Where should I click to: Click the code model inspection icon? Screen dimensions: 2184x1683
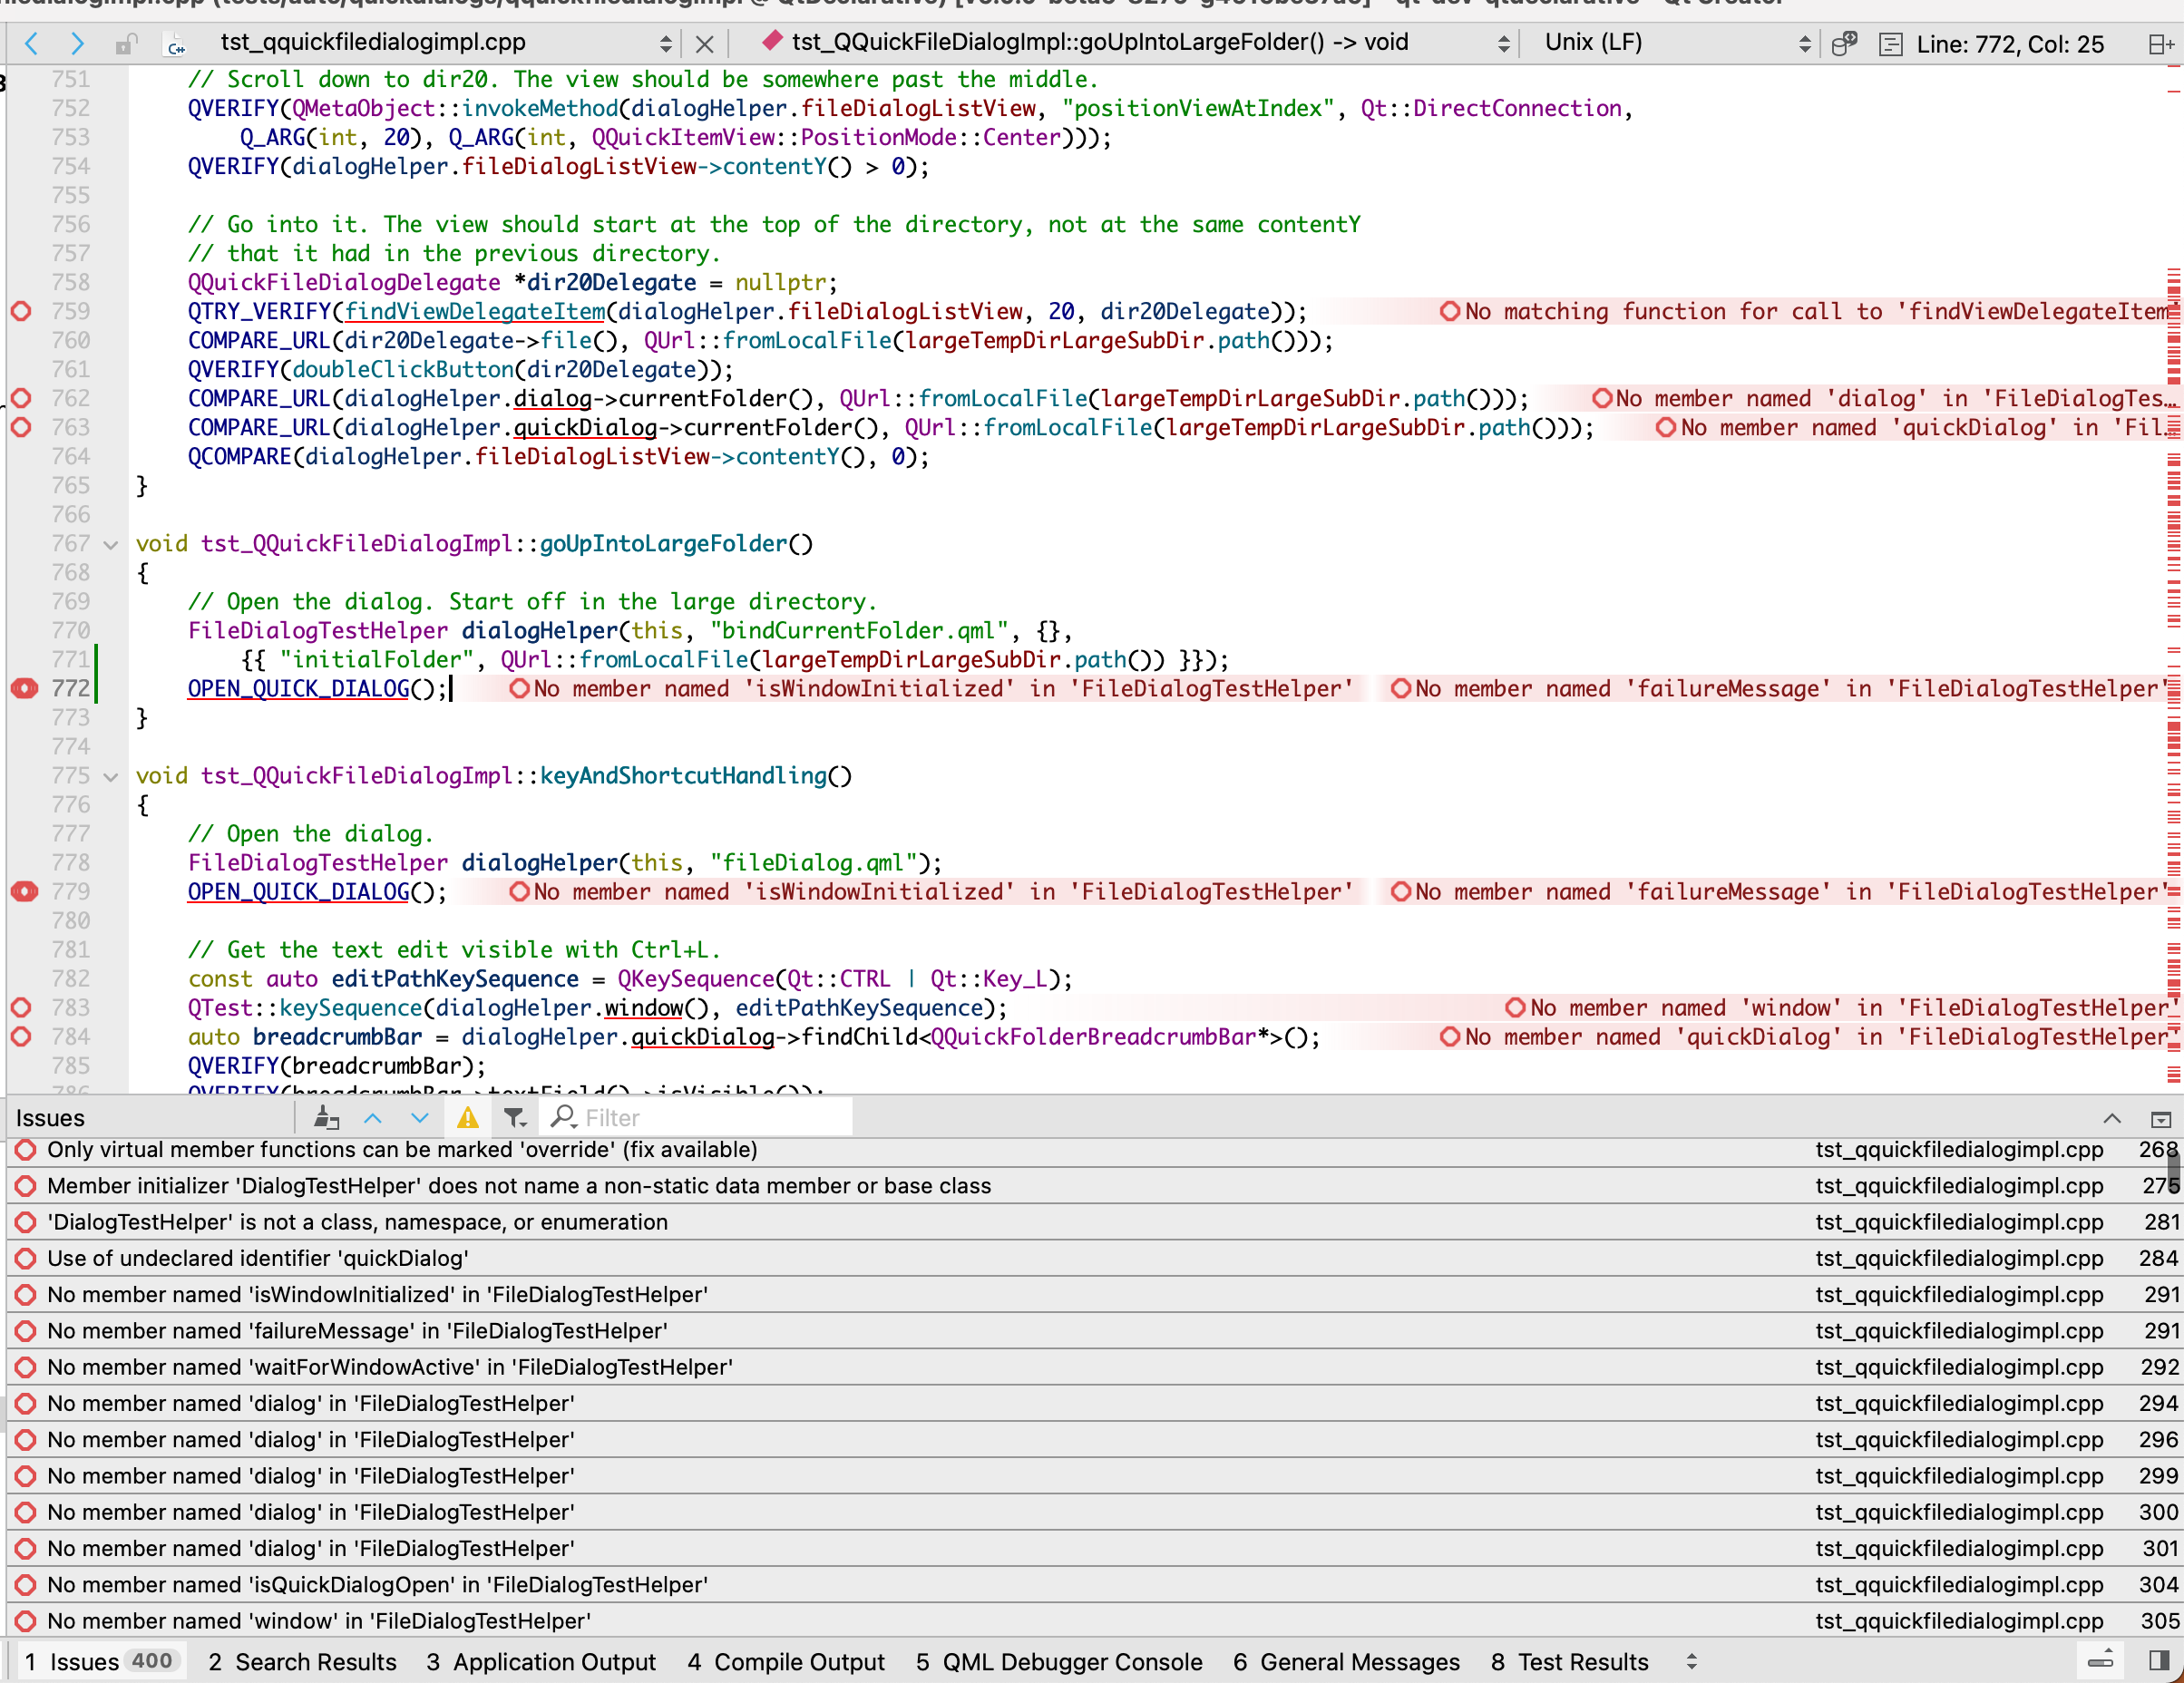(x=1844, y=44)
